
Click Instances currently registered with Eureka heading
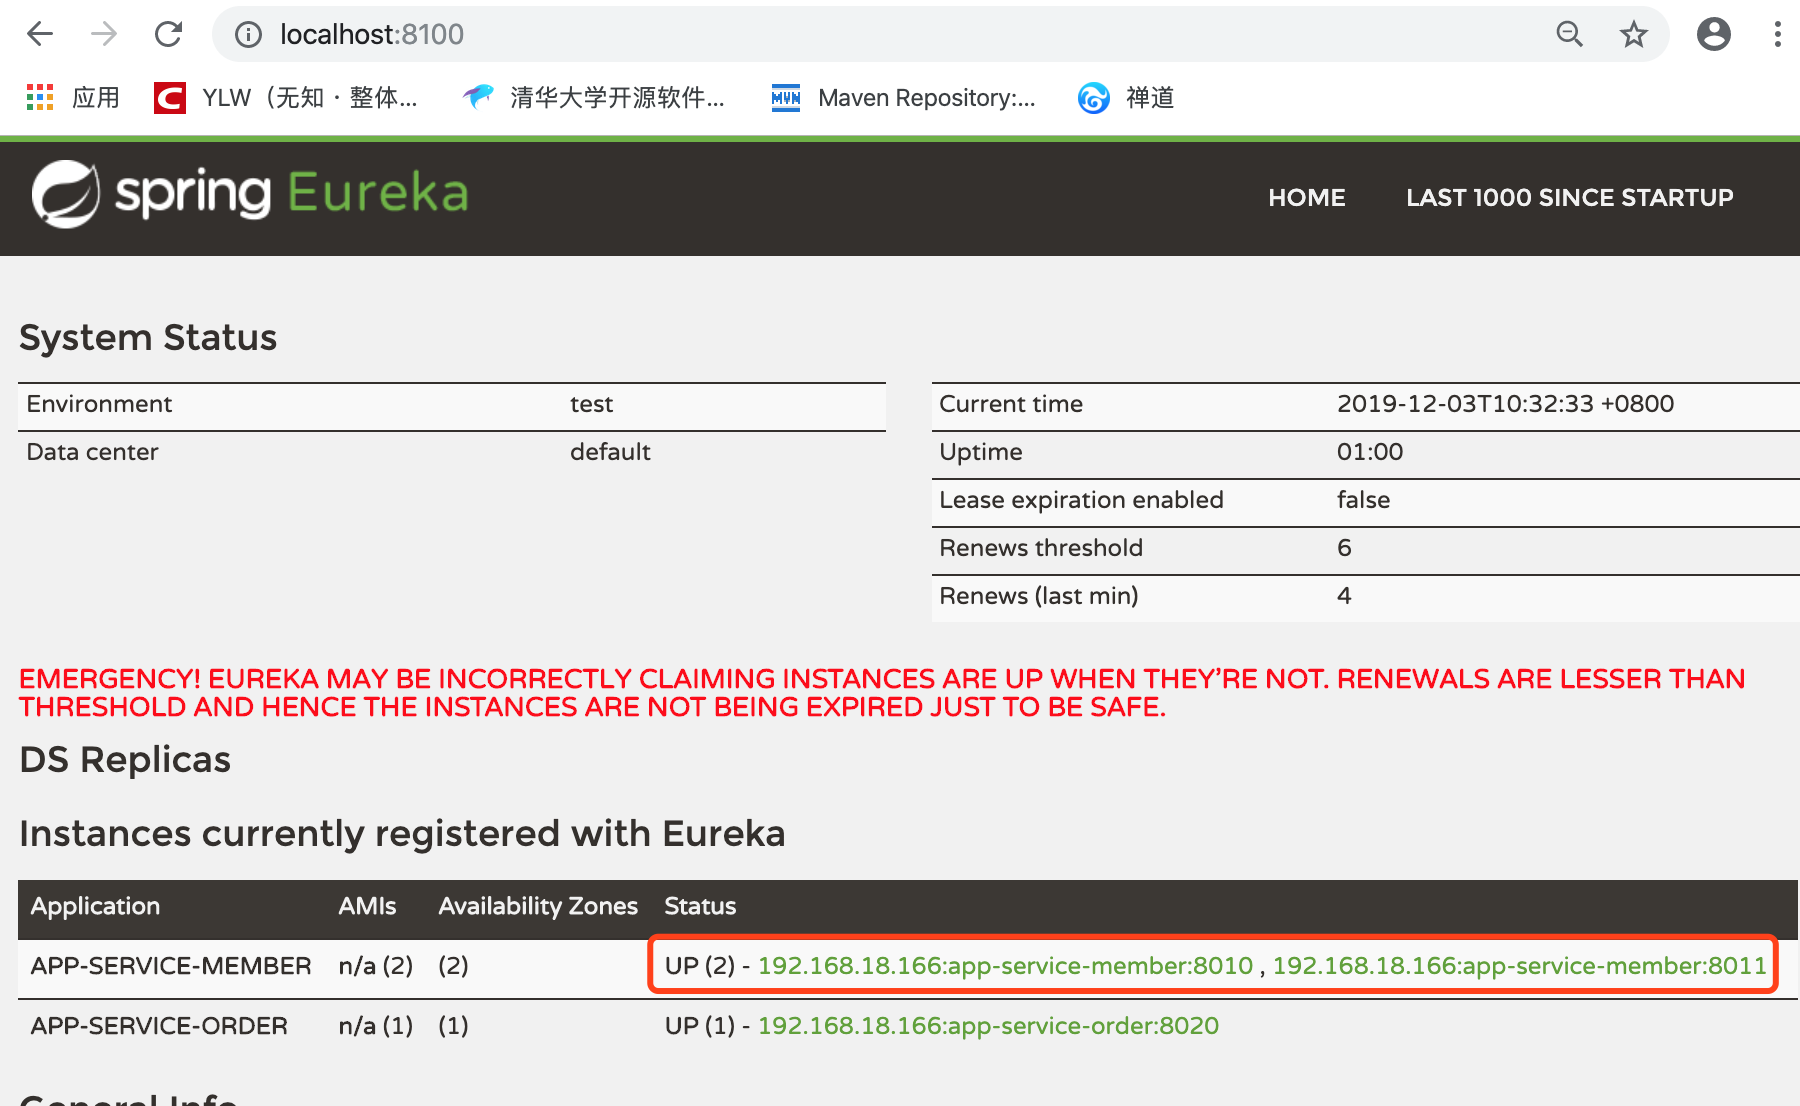(x=402, y=833)
